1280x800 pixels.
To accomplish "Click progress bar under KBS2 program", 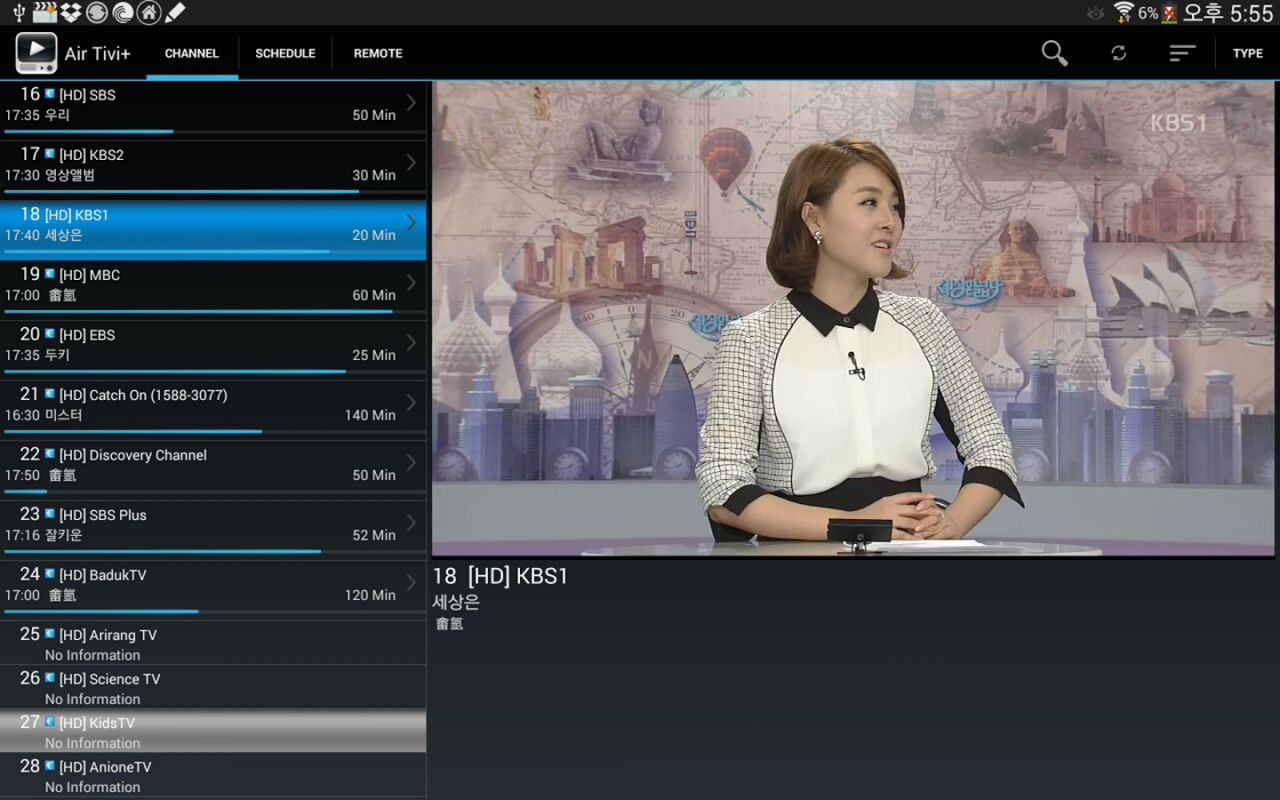I will pos(214,191).
